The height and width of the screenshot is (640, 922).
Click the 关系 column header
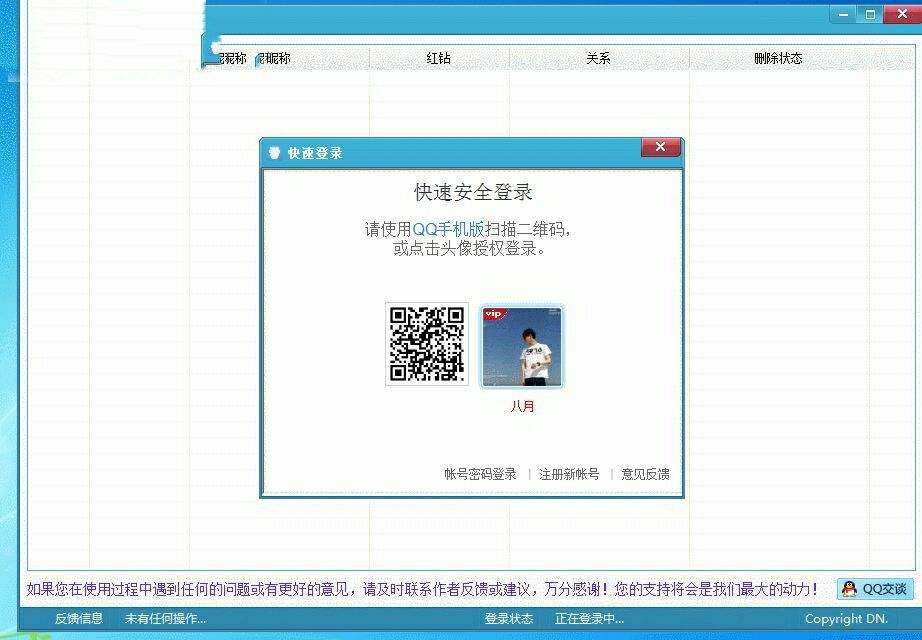tap(598, 58)
